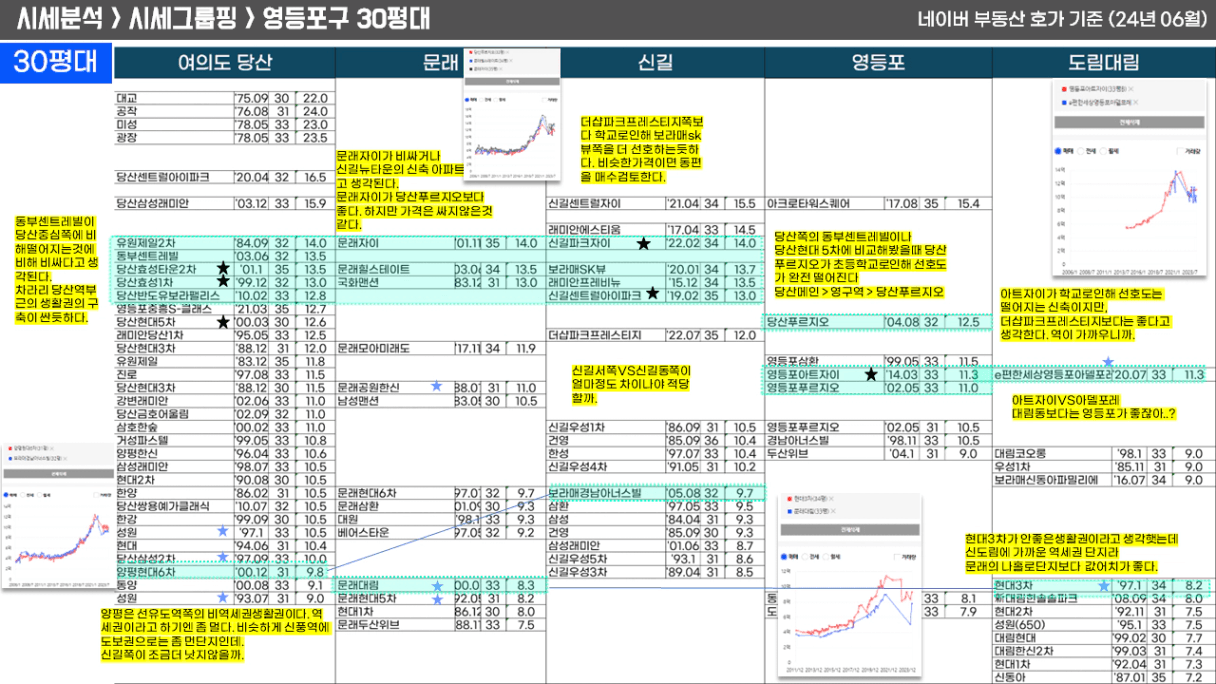Select the 영등포 column header
Viewport: 1216px width, 684px height.
pos(878,63)
